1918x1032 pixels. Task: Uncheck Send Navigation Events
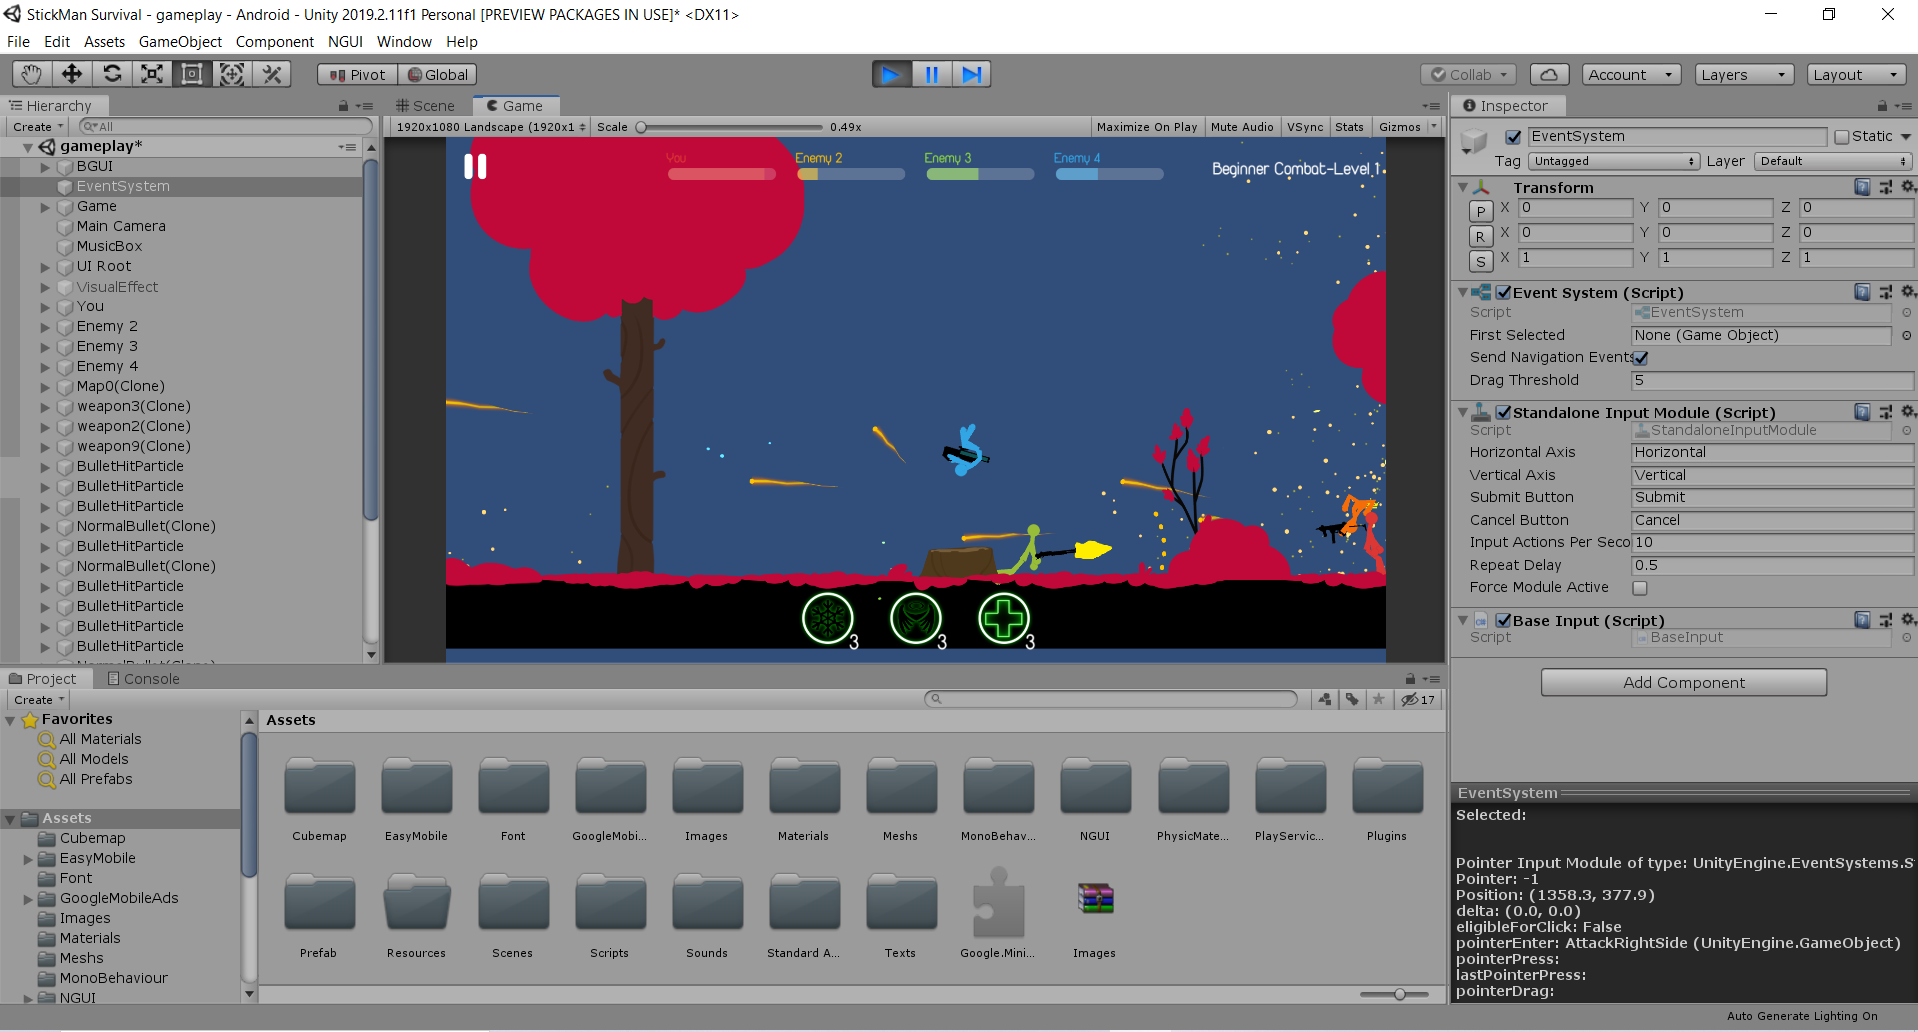pos(1641,358)
